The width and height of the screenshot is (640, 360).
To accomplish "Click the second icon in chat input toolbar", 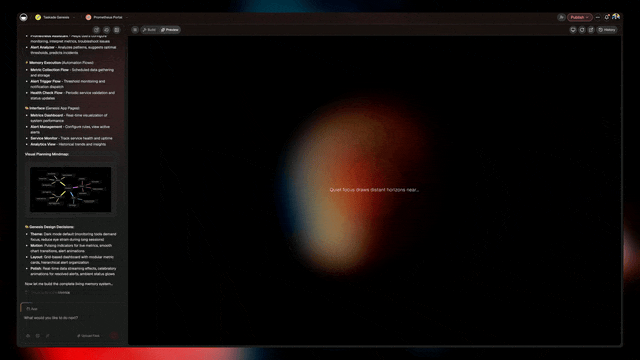I will point(38,336).
